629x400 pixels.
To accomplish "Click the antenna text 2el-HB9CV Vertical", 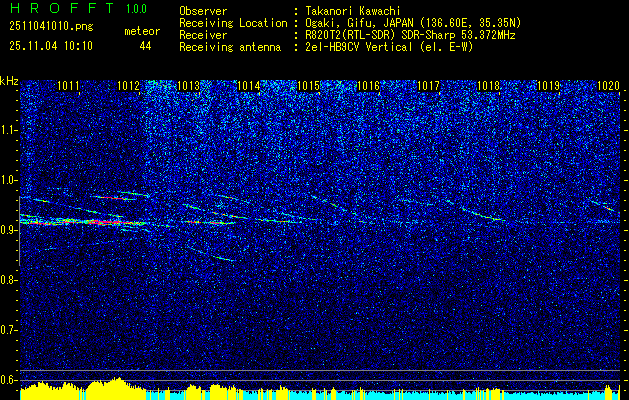I will (359, 47).
